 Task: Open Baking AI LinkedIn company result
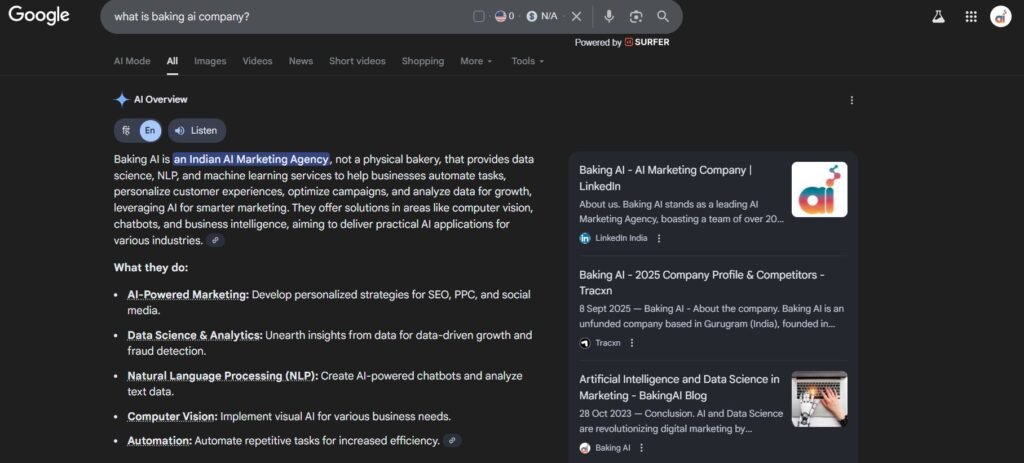coord(665,178)
